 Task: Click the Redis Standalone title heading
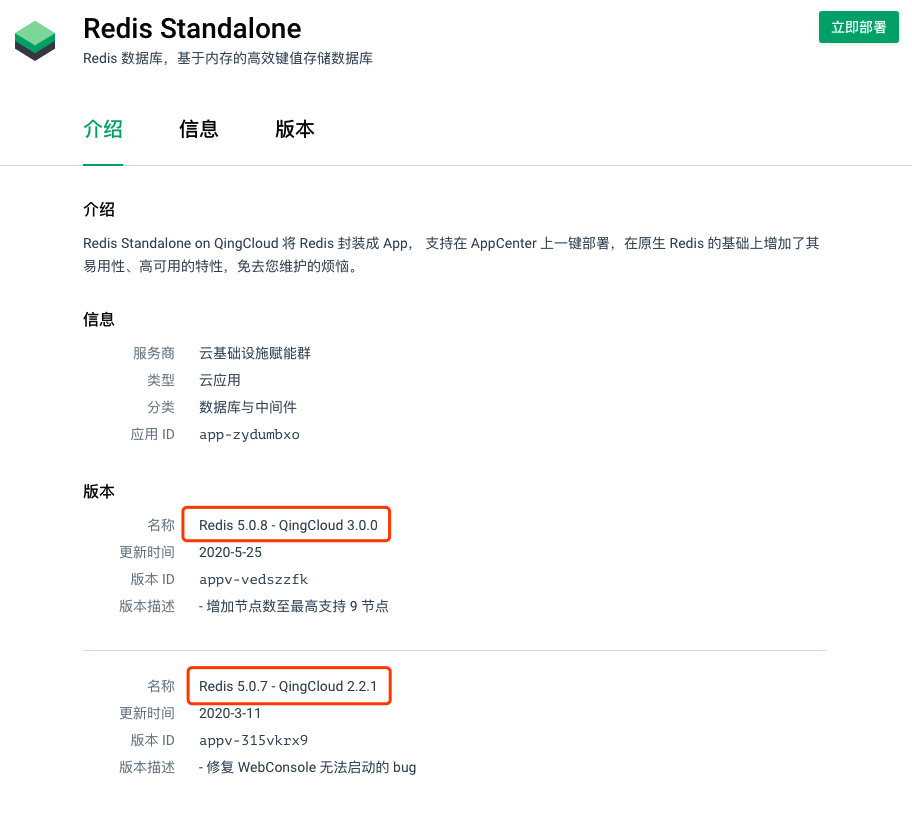[x=193, y=28]
